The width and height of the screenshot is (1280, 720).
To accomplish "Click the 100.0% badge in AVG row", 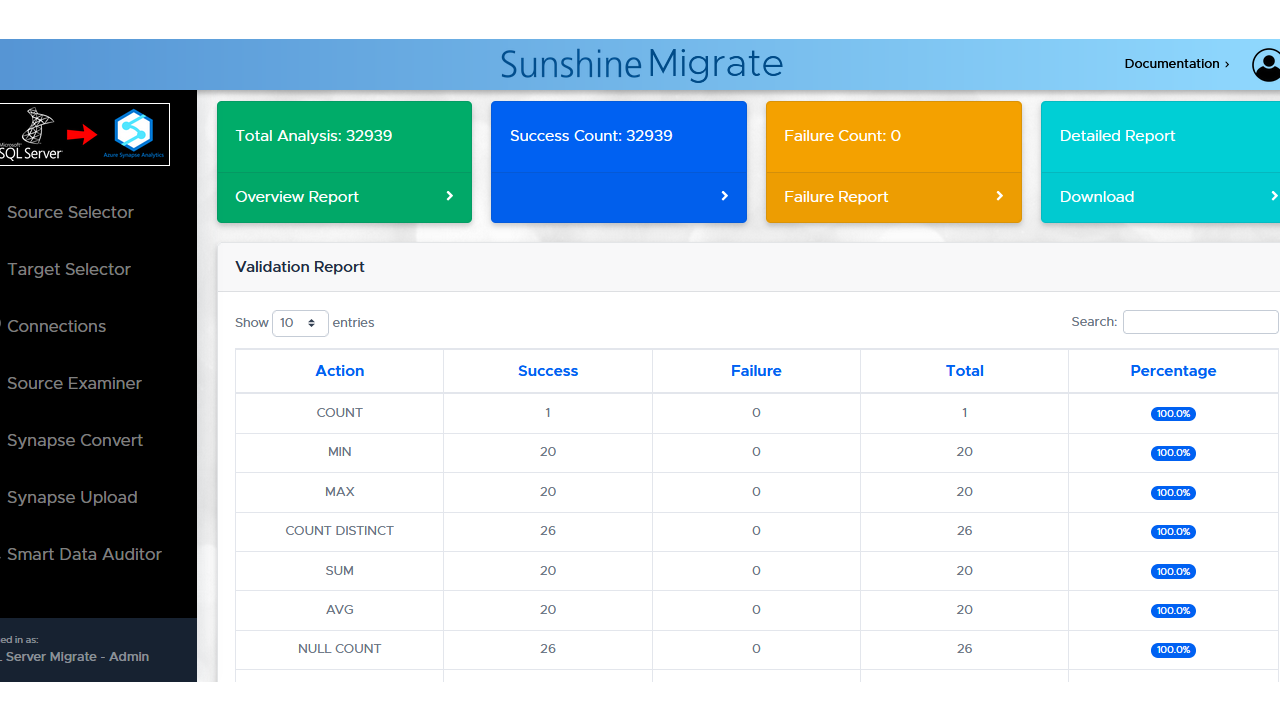I will coord(1173,611).
